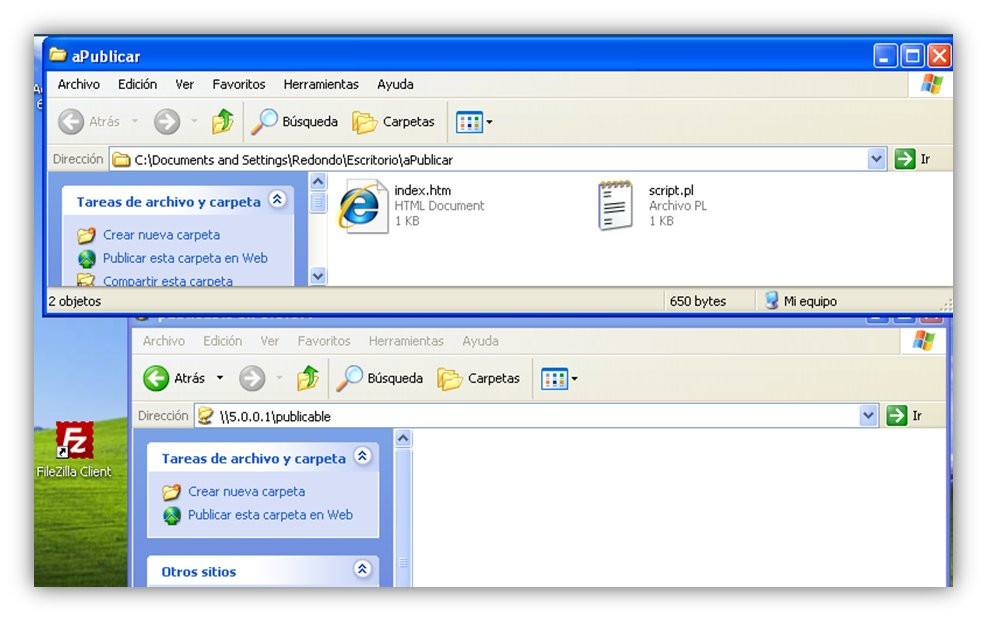The height and width of the screenshot is (621, 987).
Task: Click the forward arrow in publicable window
Action: point(252,378)
